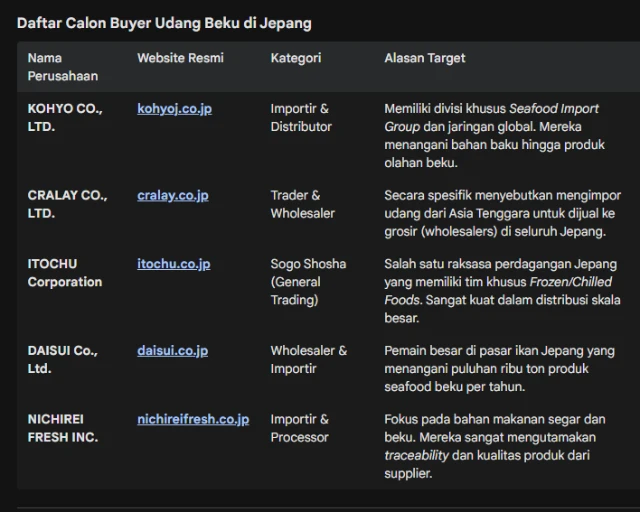The width and height of the screenshot is (640, 512).
Task: Click the CRALAY CO., LTD. name cell
Action: click(66, 204)
